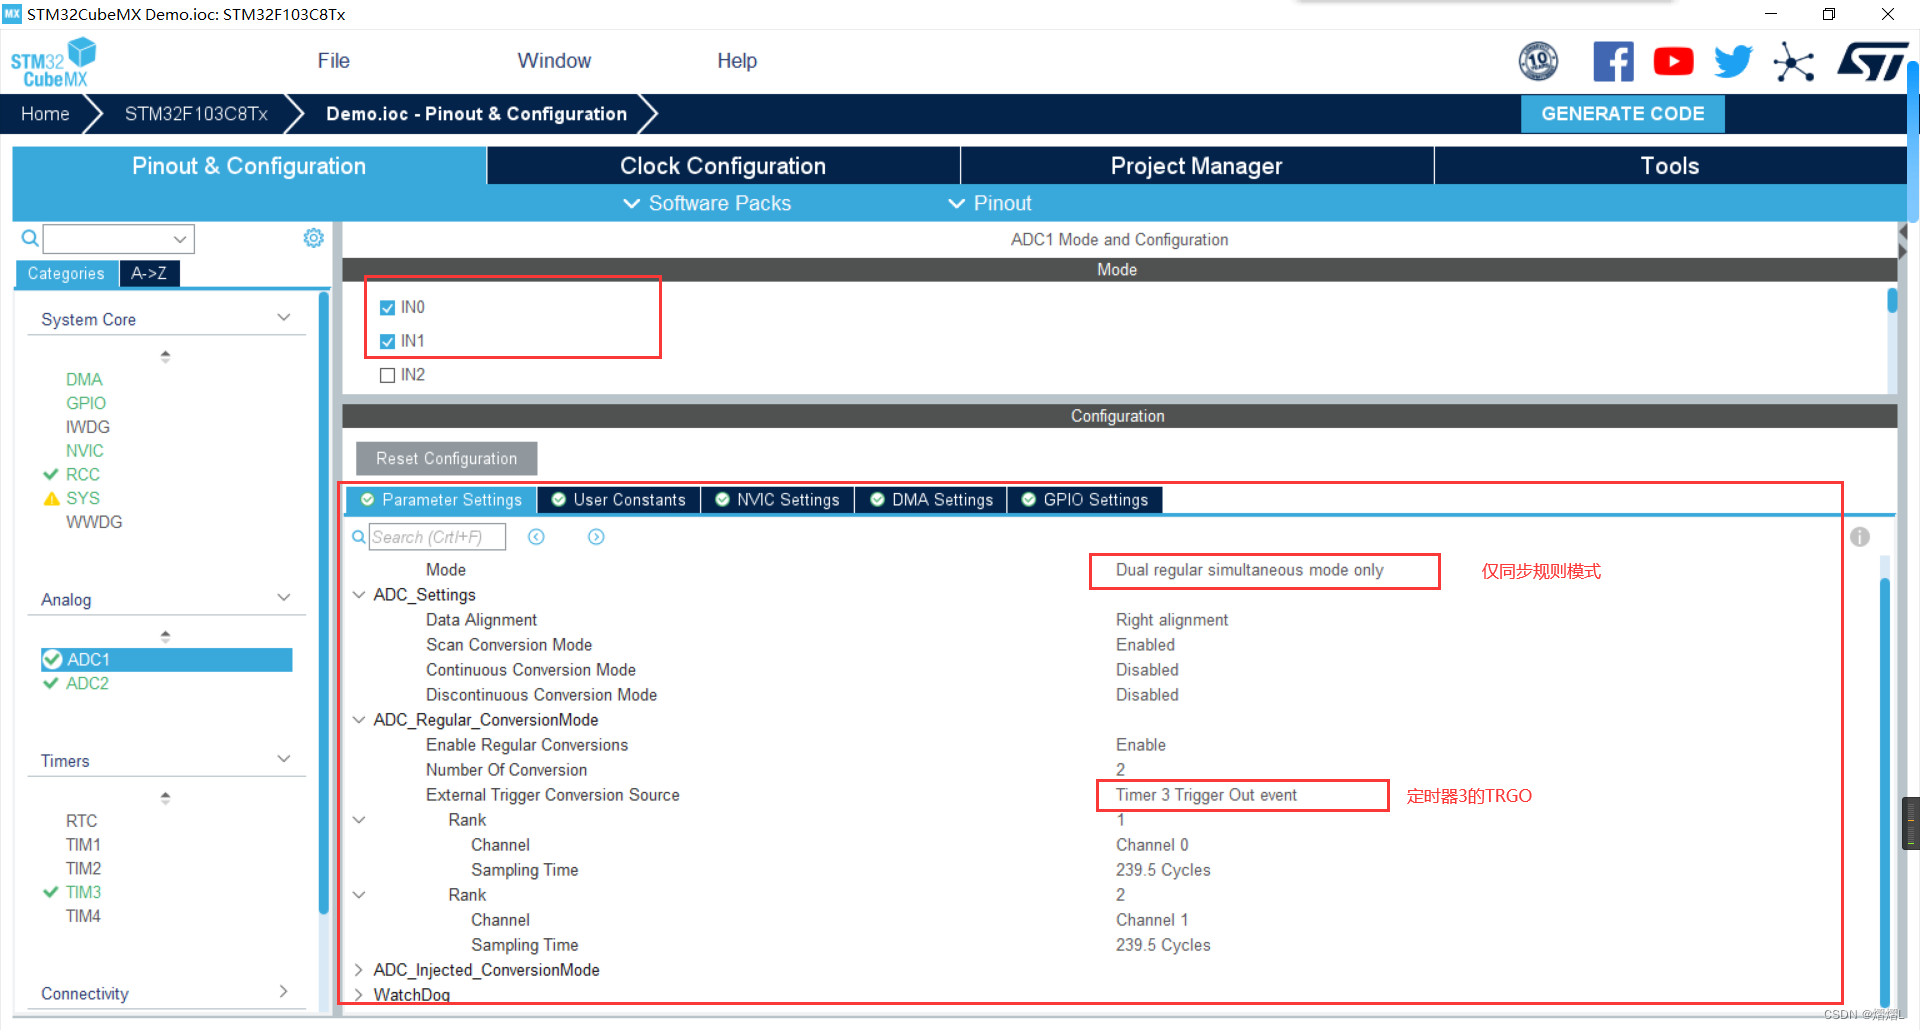The width and height of the screenshot is (1920, 1030).
Task: Open the Software Packs dropdown
Action: point(707,203)
